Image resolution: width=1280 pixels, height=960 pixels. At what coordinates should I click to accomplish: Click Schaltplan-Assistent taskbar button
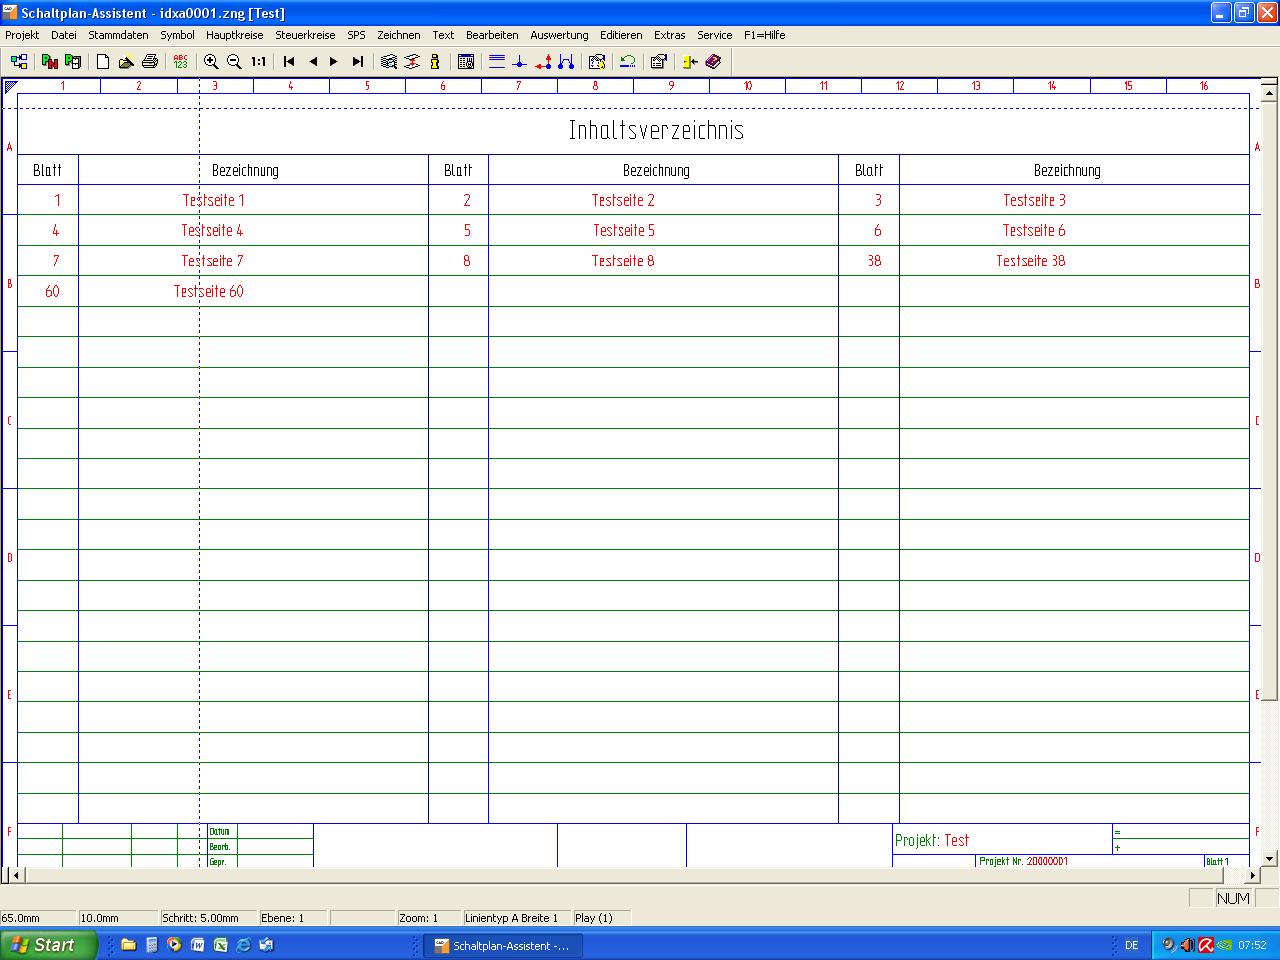tap(503, 945)
